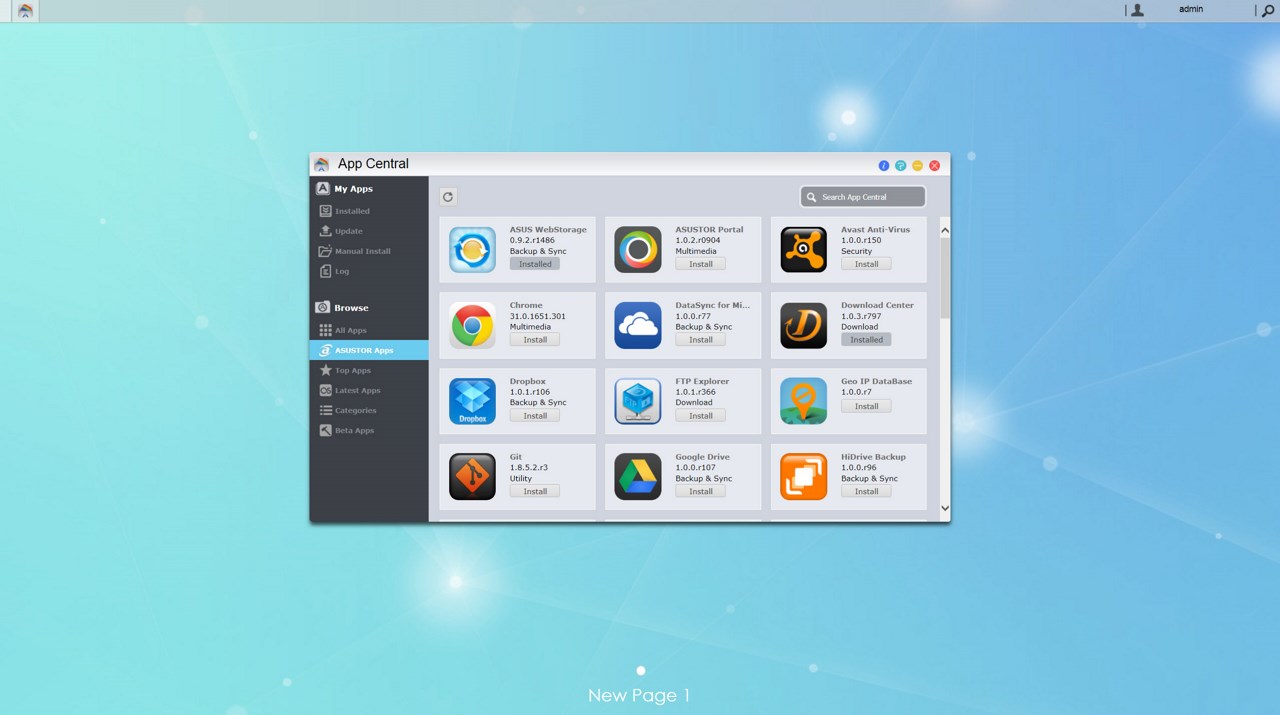Click the ASUS WebStorage app icon
The width and height of the screenshot is (1280, 715).
pos(472,250)
